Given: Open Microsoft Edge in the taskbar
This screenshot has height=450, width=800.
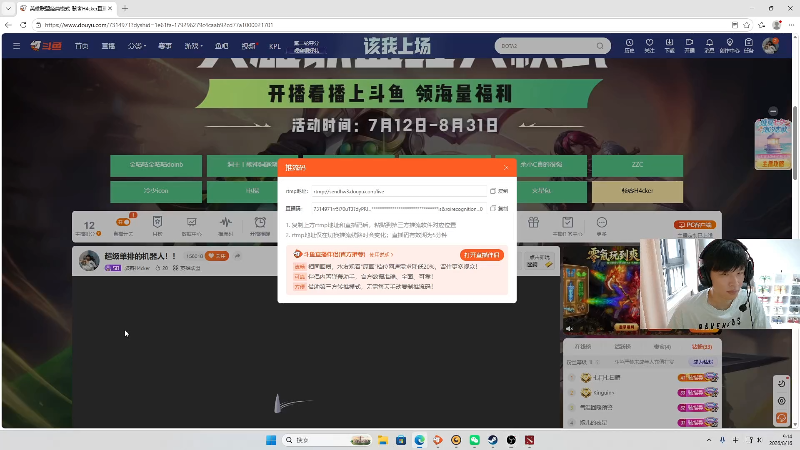Looking at the screenshot, I should (x=419, y=440).
